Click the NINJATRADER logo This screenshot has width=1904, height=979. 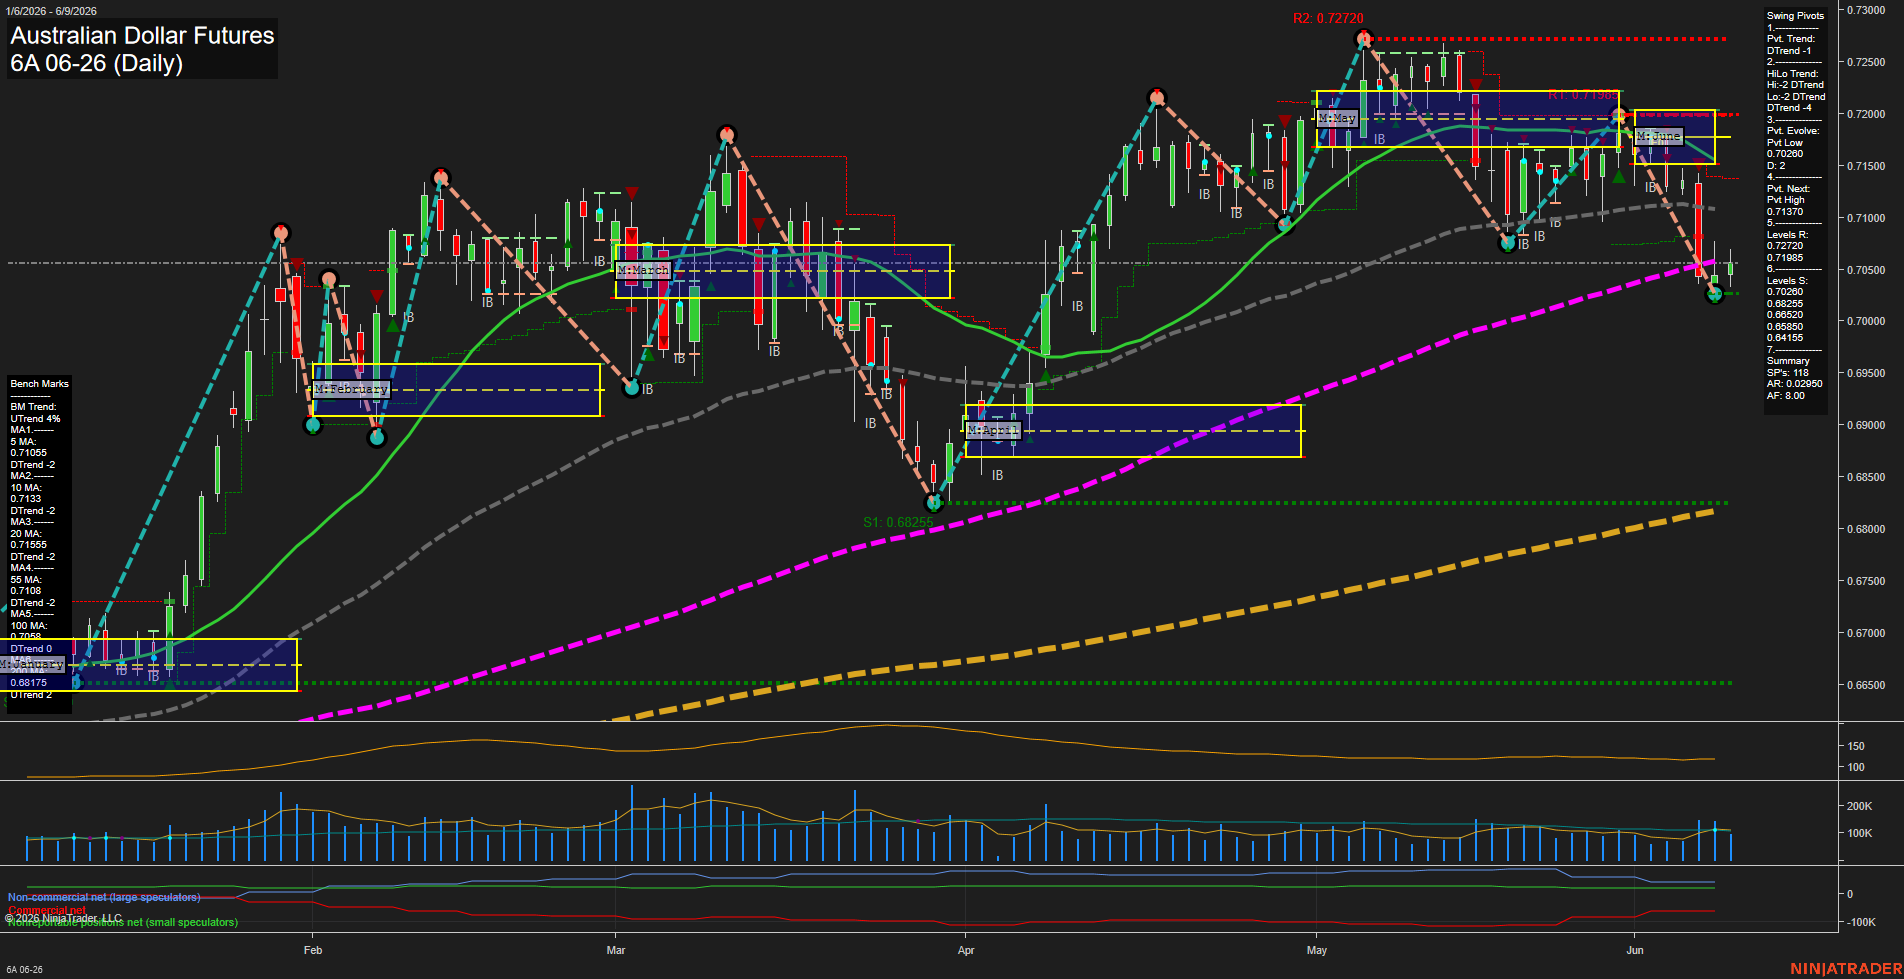pyautogui.click(x=1845, y=969)
